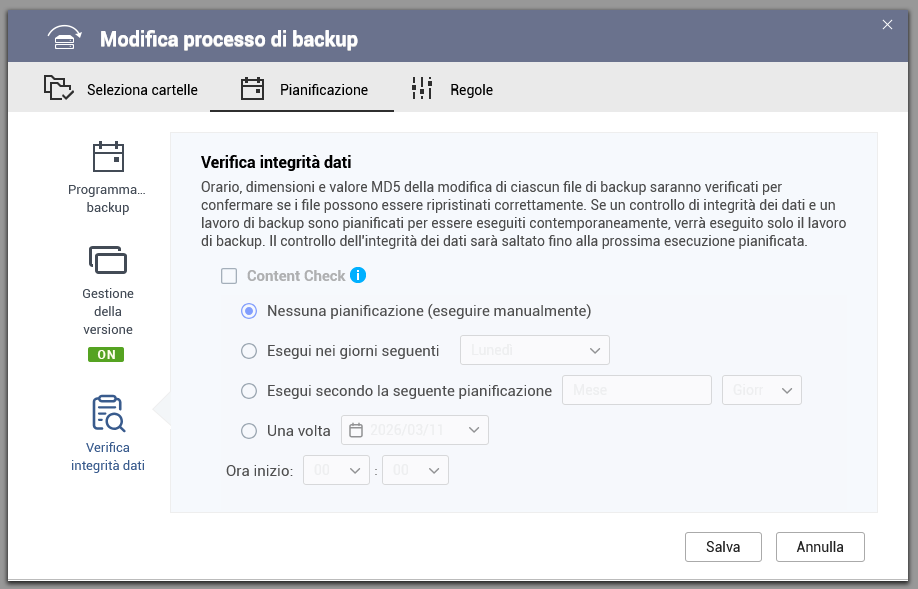918x589 pixels.
Task: Expand the Ora inizio minutes dropdown
Action: 415,470
